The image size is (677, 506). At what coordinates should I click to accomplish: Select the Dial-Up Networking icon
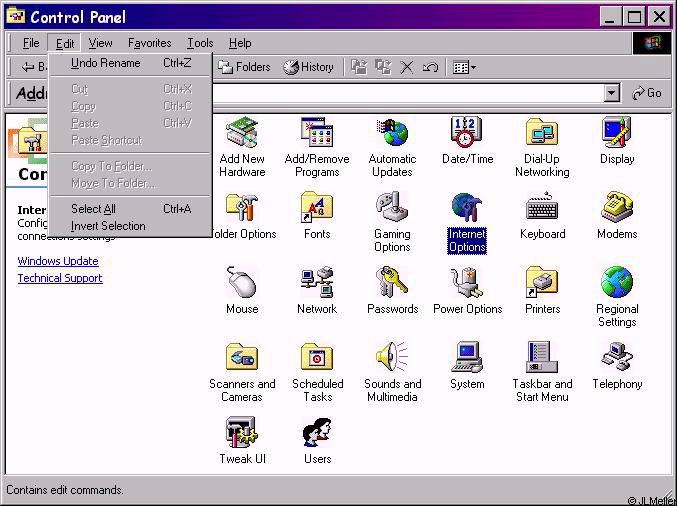pos(542,133)
